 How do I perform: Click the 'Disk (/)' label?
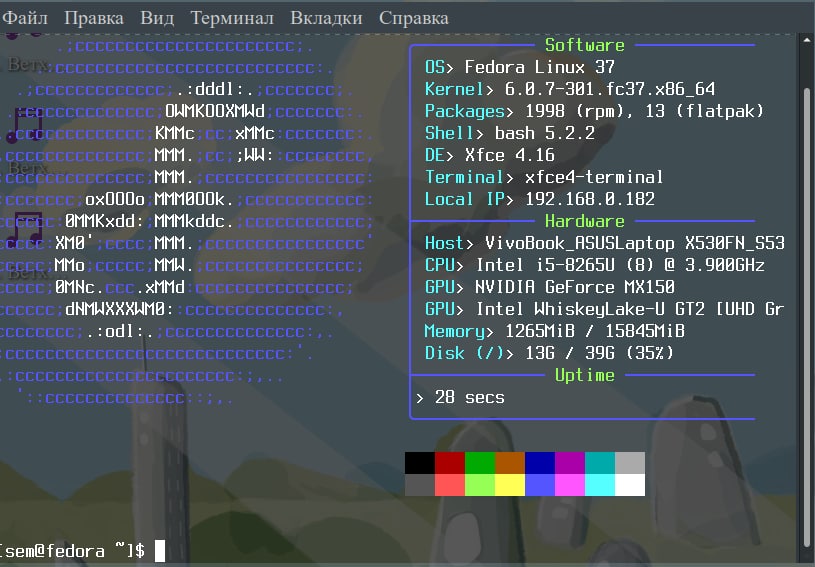(464, 353)
